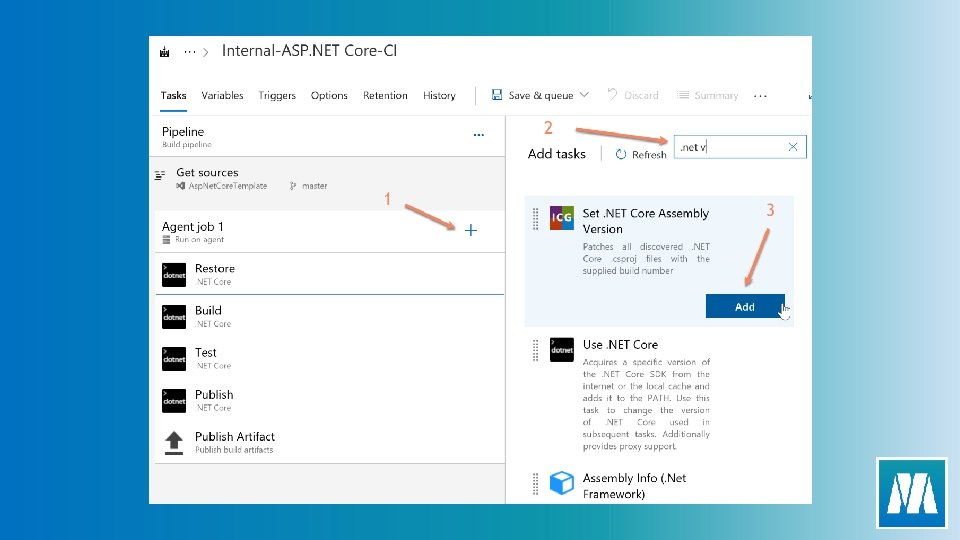Select the Publish Artifact task
960x540 pixels.
[x=330, y=443]
